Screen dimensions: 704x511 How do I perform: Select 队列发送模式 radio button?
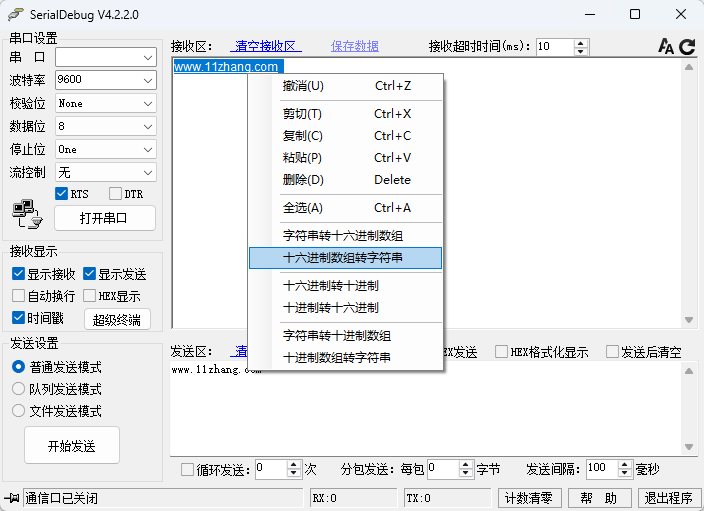tap(18, 388)
